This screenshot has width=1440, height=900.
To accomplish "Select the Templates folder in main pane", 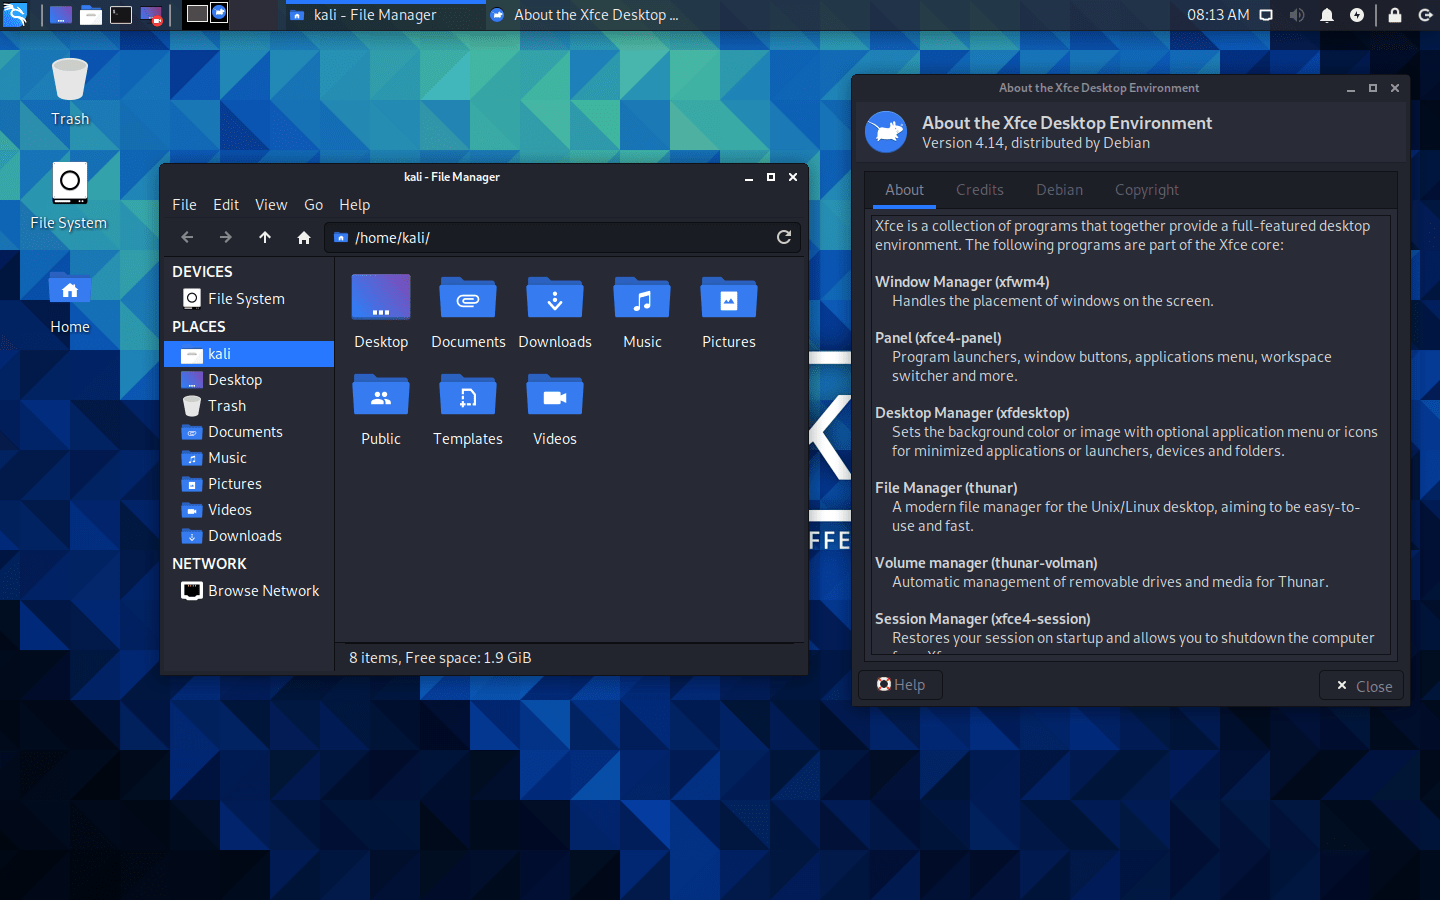I will (468, 409).
